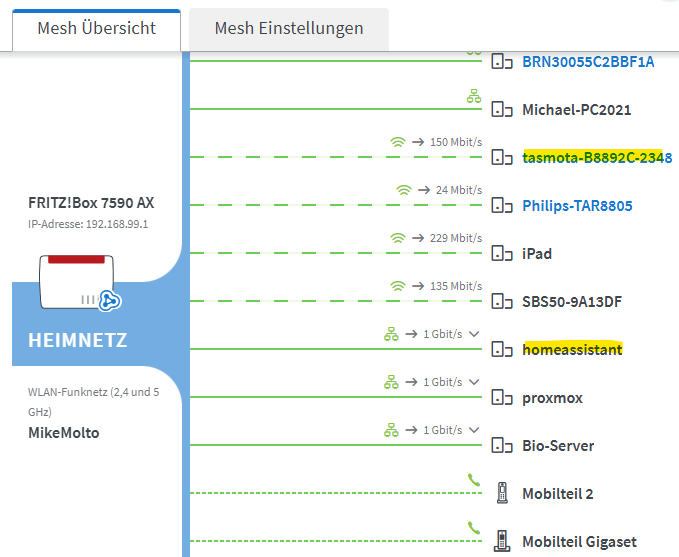The image size is (679, 557).
Task: Click the 229 Mbit/s speed value
Action: [456, 238]
